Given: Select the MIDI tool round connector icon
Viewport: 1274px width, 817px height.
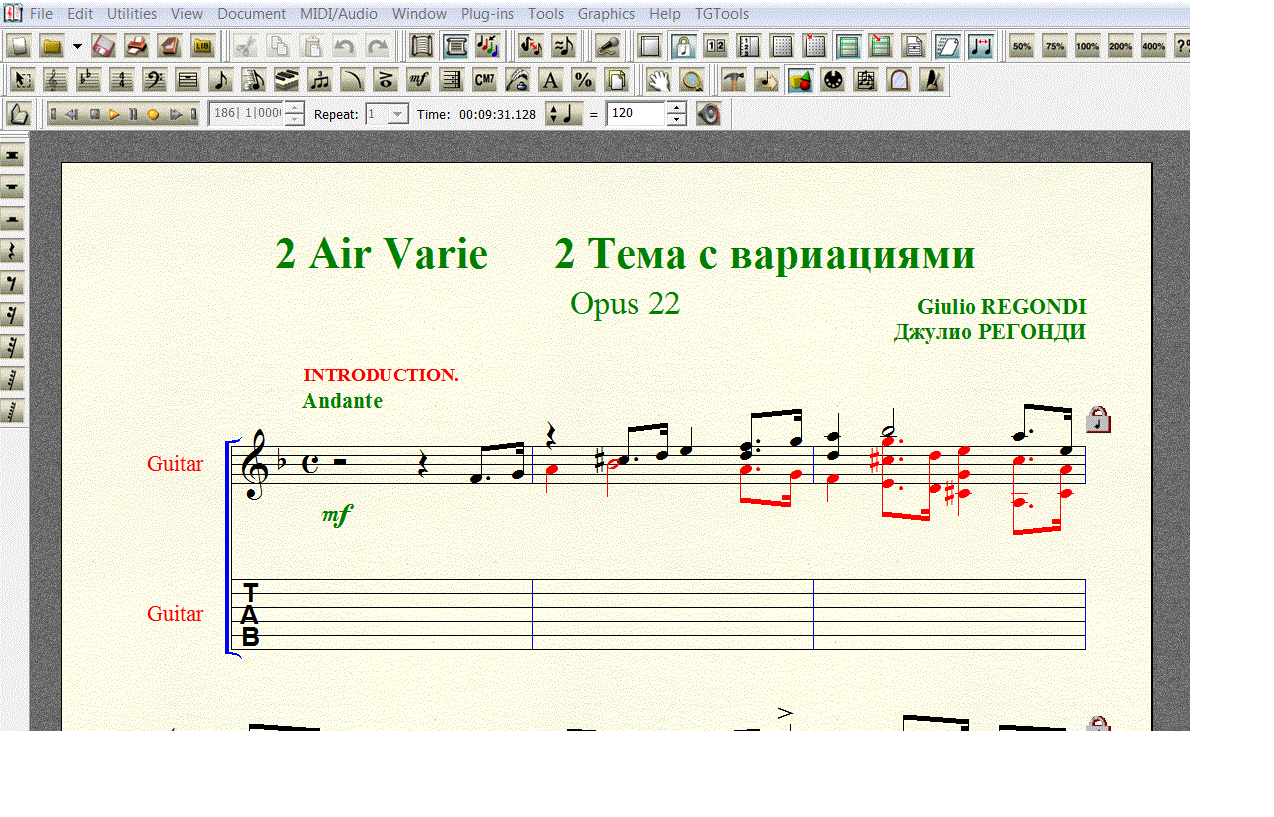Looking at the screenshot, I should 832,79.
